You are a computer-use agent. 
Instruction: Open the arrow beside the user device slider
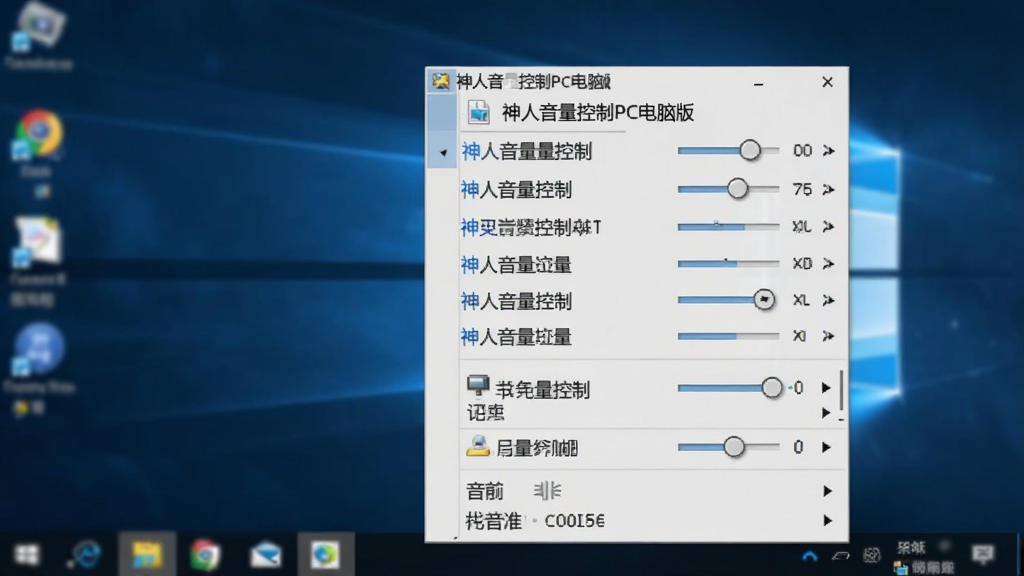[826, 447]
